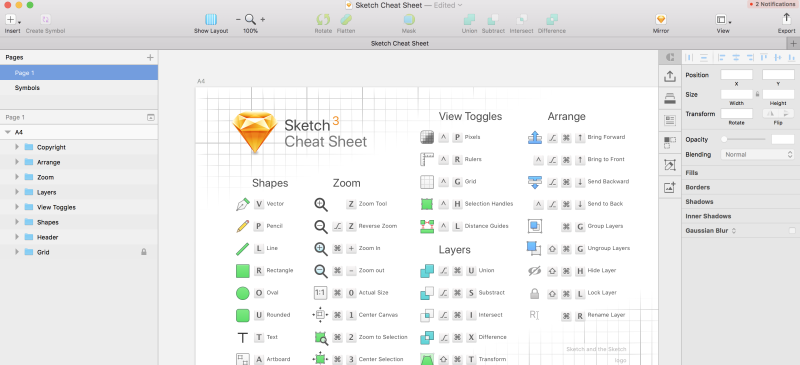Viewport: 800px width, 365px height.
Task: Zoom in with the plus button
Action: click(263, 19)
